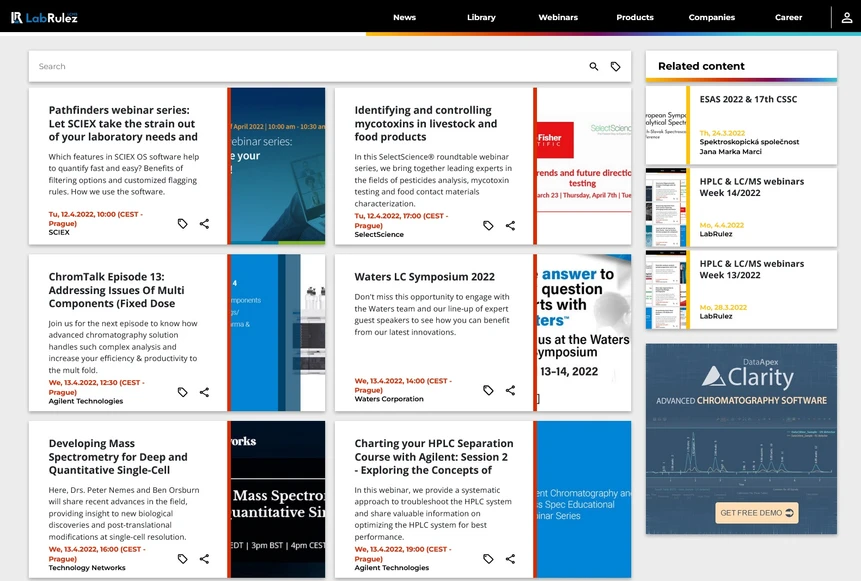Open the Career page
The width and height of the screenshot is (861, 581).
[789, 18]
